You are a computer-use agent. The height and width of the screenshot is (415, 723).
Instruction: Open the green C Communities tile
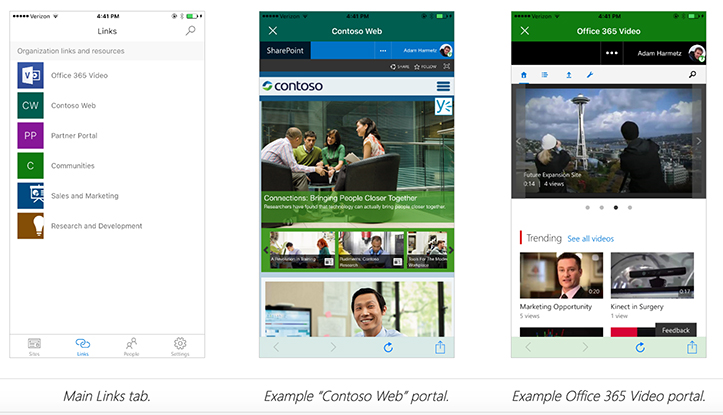30,166
